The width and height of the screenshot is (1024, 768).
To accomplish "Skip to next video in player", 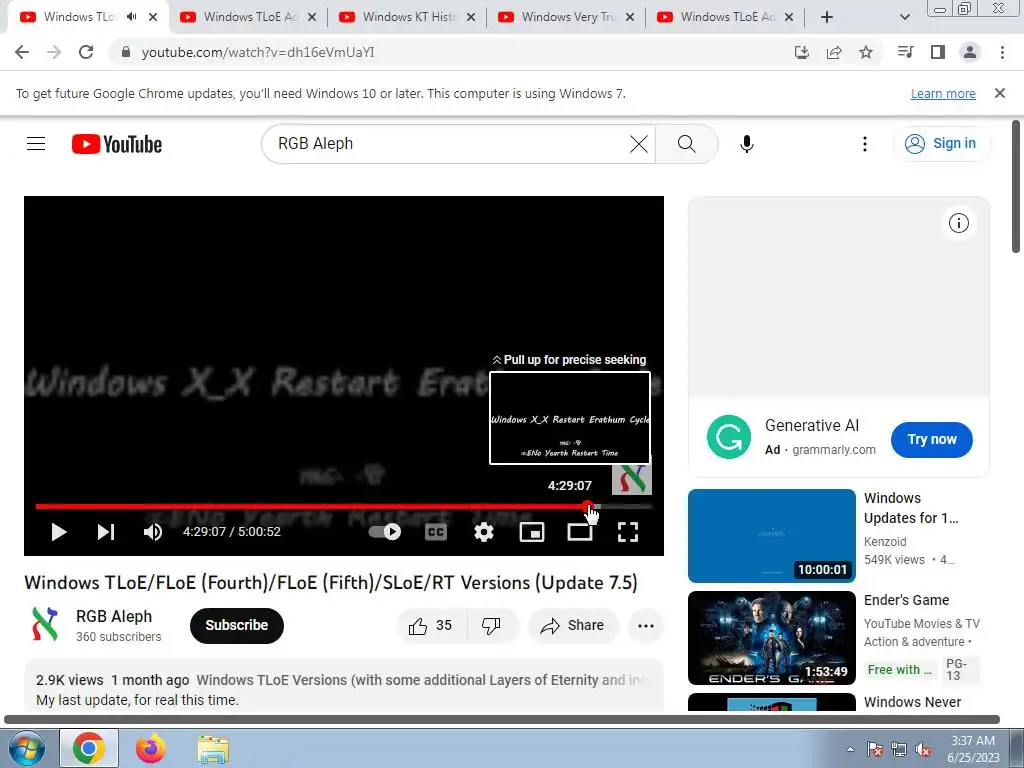I will [x=106, y=532].
